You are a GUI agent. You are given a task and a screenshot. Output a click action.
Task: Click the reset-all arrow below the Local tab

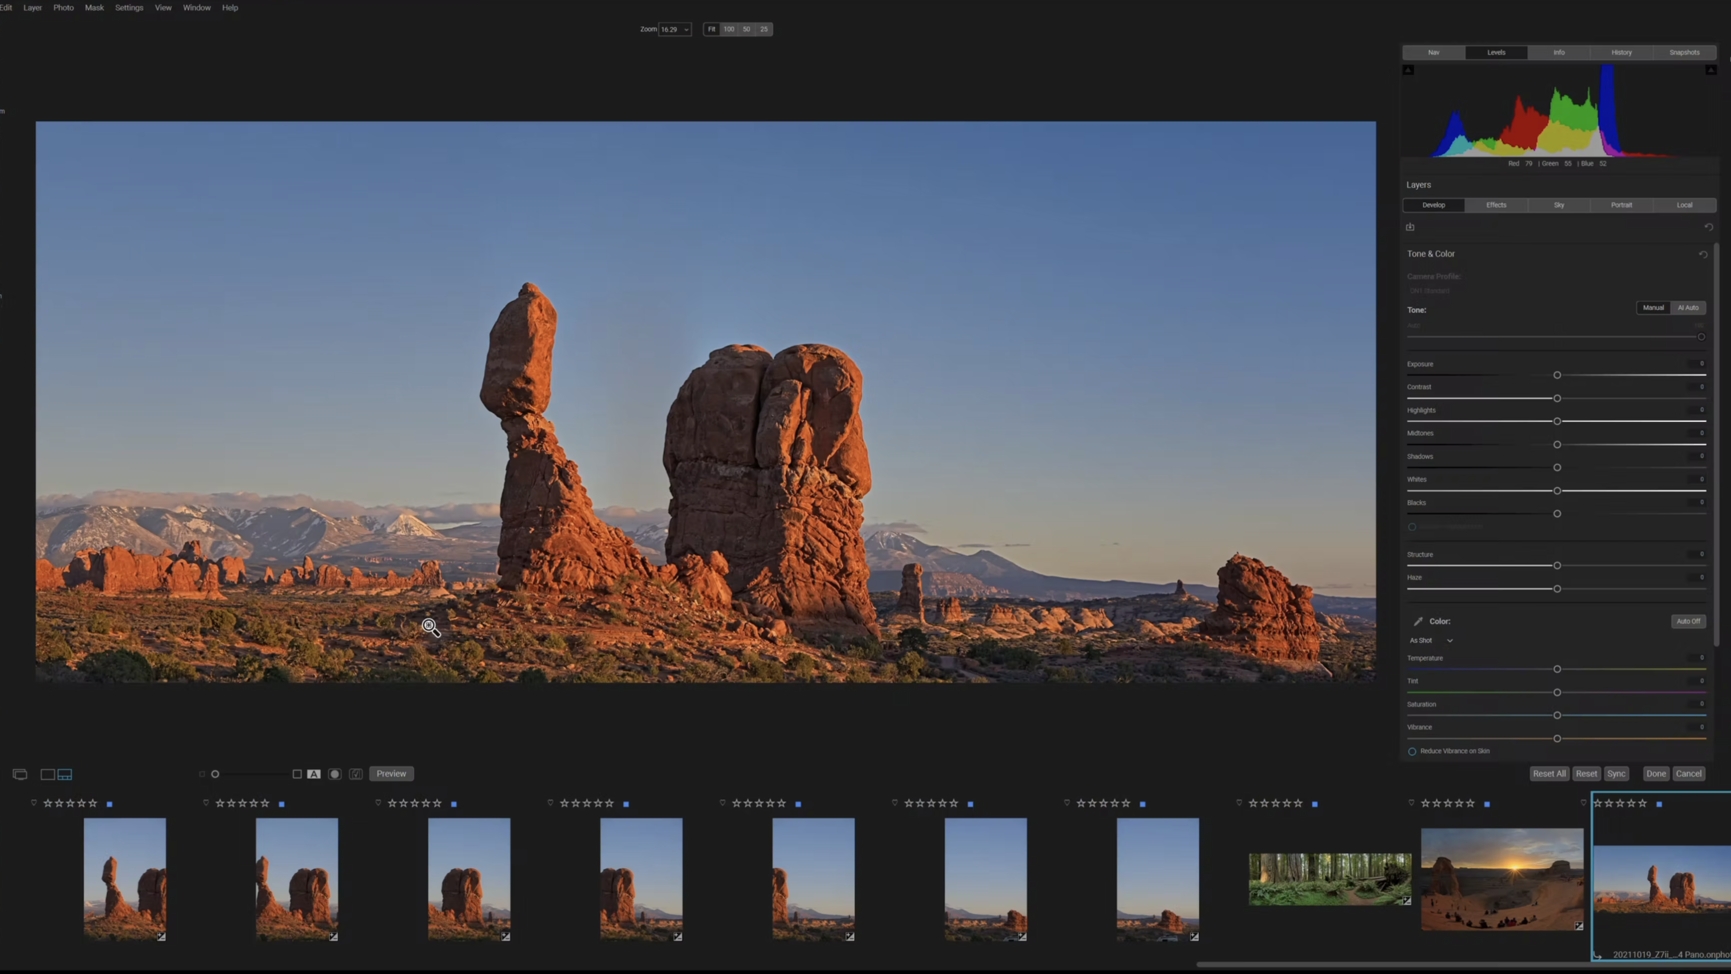coord(1708,227)
